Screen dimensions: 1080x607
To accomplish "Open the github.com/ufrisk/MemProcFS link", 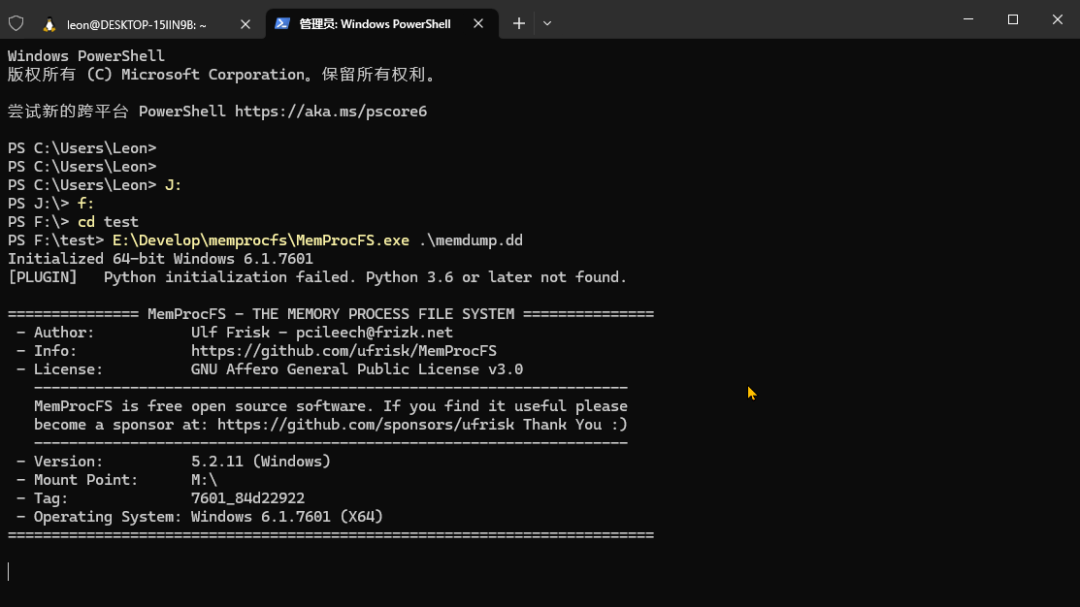I will (x=344, y=351).
